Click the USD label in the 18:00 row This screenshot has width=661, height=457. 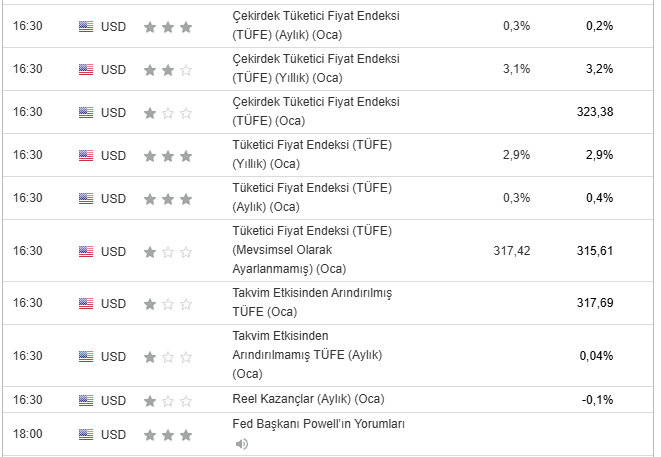[x=114, y=434]
